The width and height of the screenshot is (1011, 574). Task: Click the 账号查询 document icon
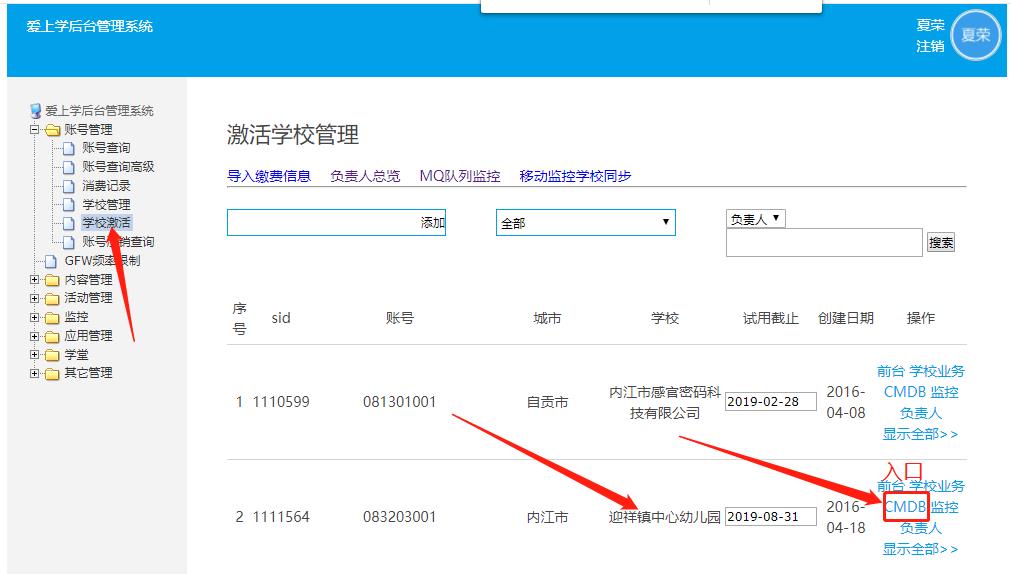69,149
